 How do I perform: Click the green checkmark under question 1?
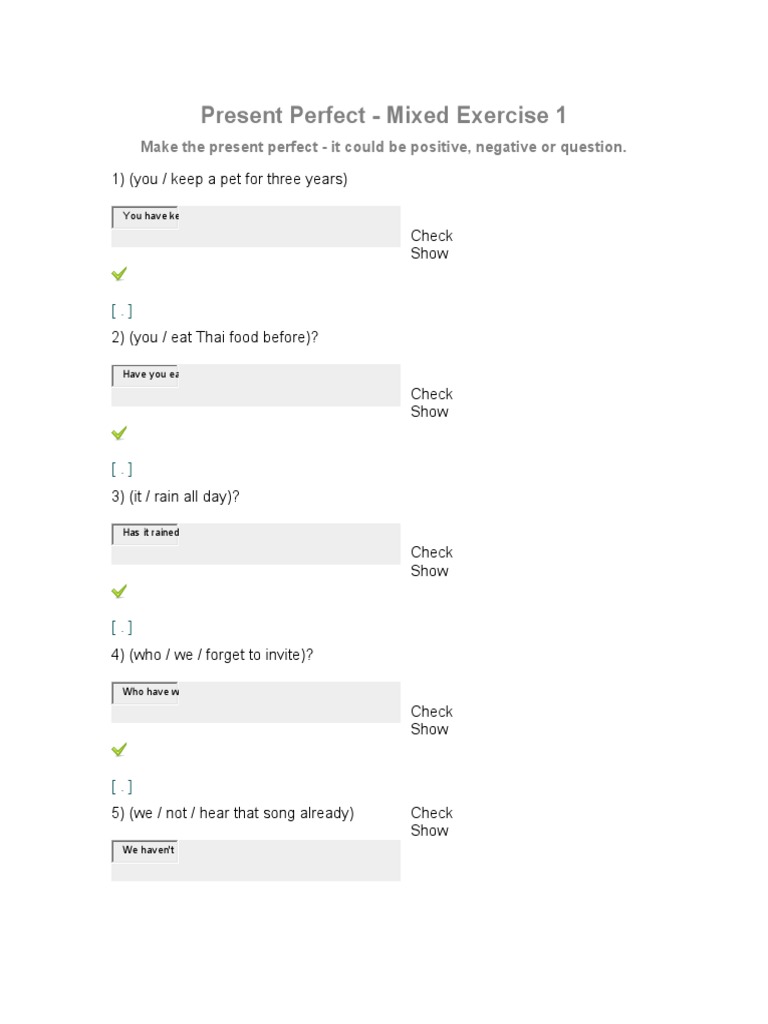[120, 274]
